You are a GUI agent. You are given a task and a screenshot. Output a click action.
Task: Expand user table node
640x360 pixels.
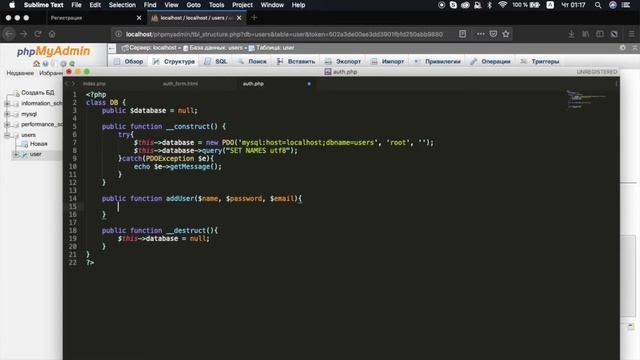pos(16,154)
